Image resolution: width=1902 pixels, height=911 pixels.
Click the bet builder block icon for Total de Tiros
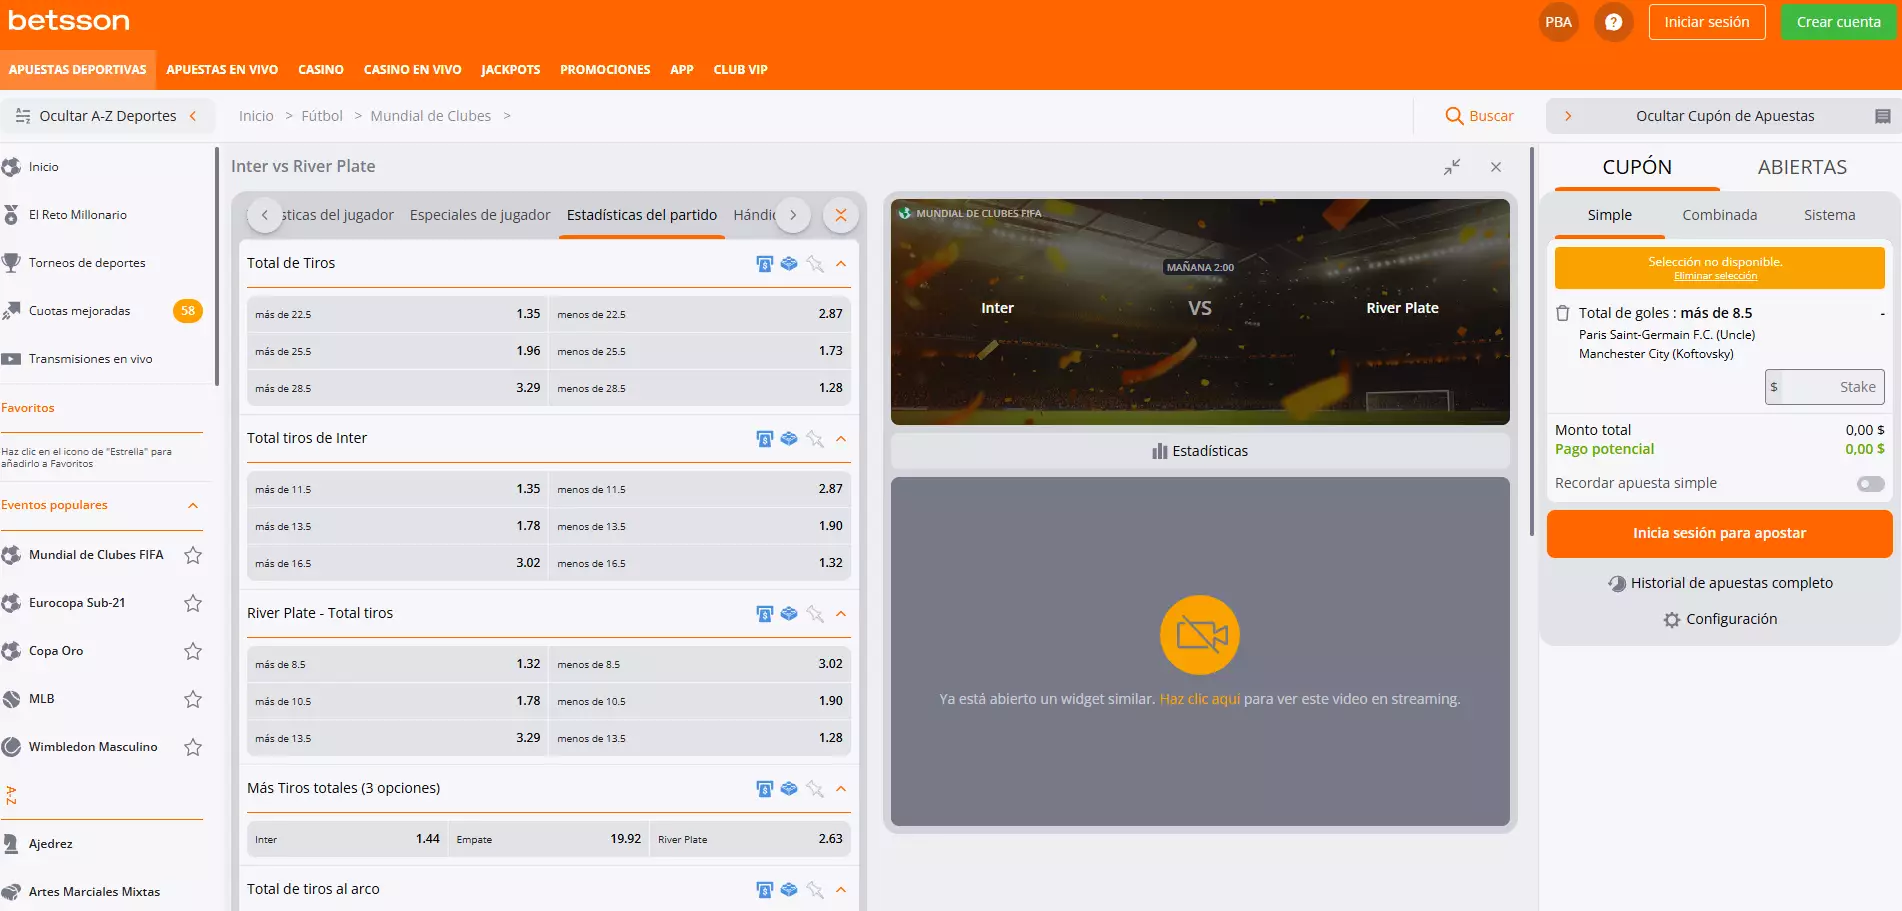click(789, 264)
